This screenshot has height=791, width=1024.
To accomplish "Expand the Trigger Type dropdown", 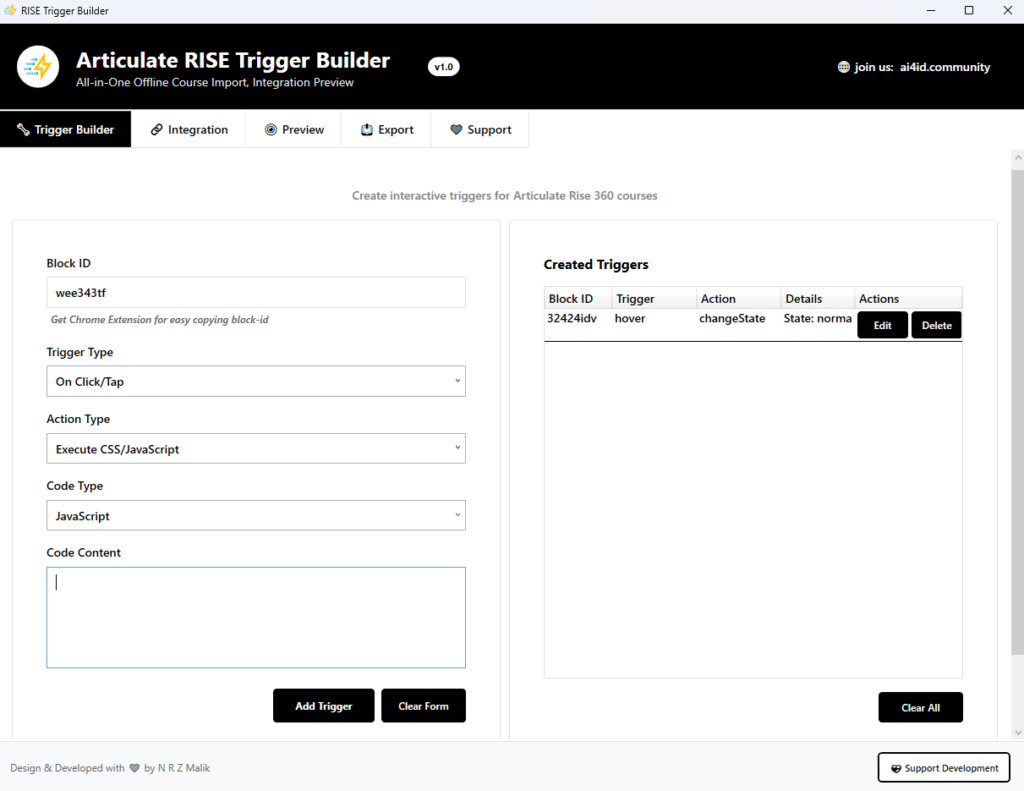I will pyautogui.click(x=256, y=382).
